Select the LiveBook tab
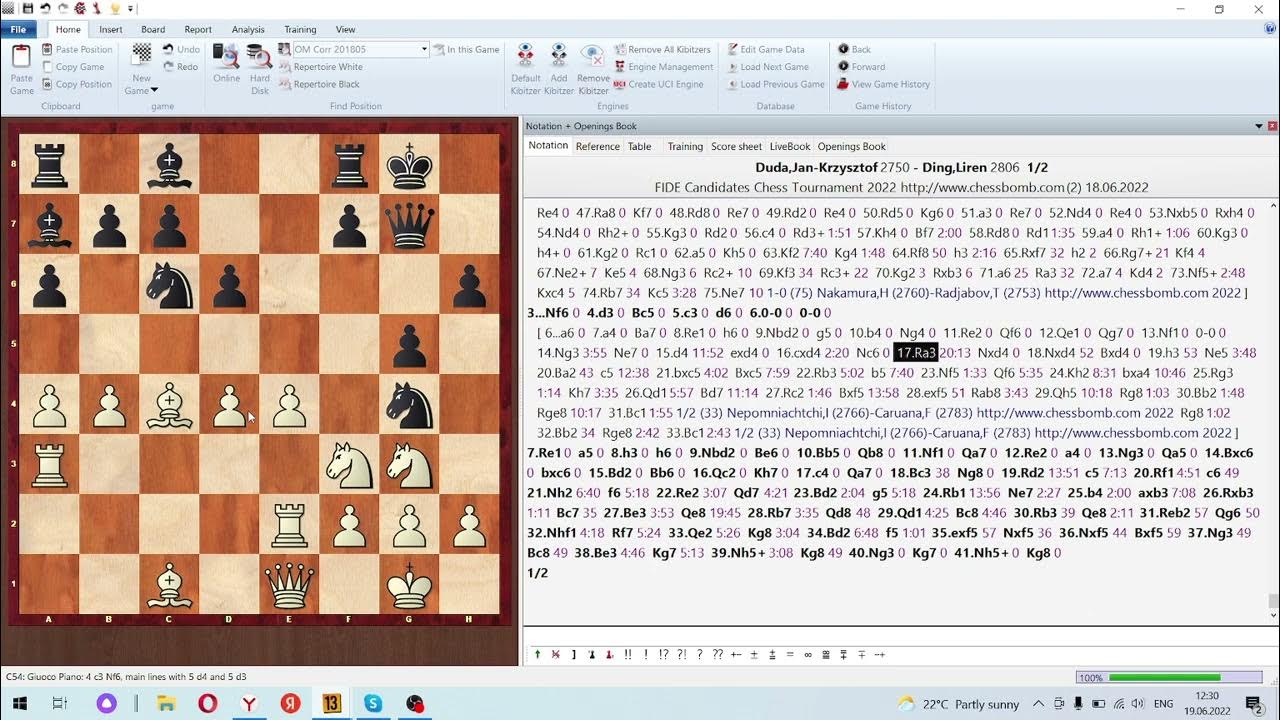 click(790, 146)
